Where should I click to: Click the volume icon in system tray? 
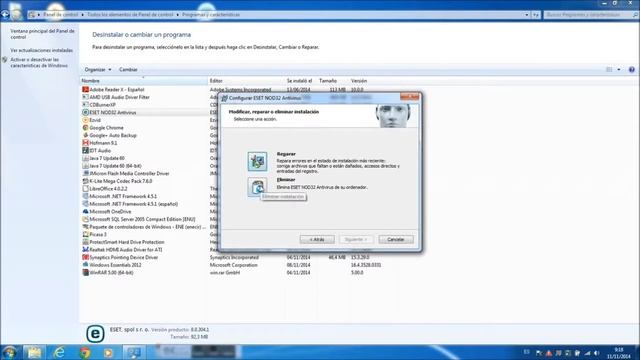click(596, 353)
